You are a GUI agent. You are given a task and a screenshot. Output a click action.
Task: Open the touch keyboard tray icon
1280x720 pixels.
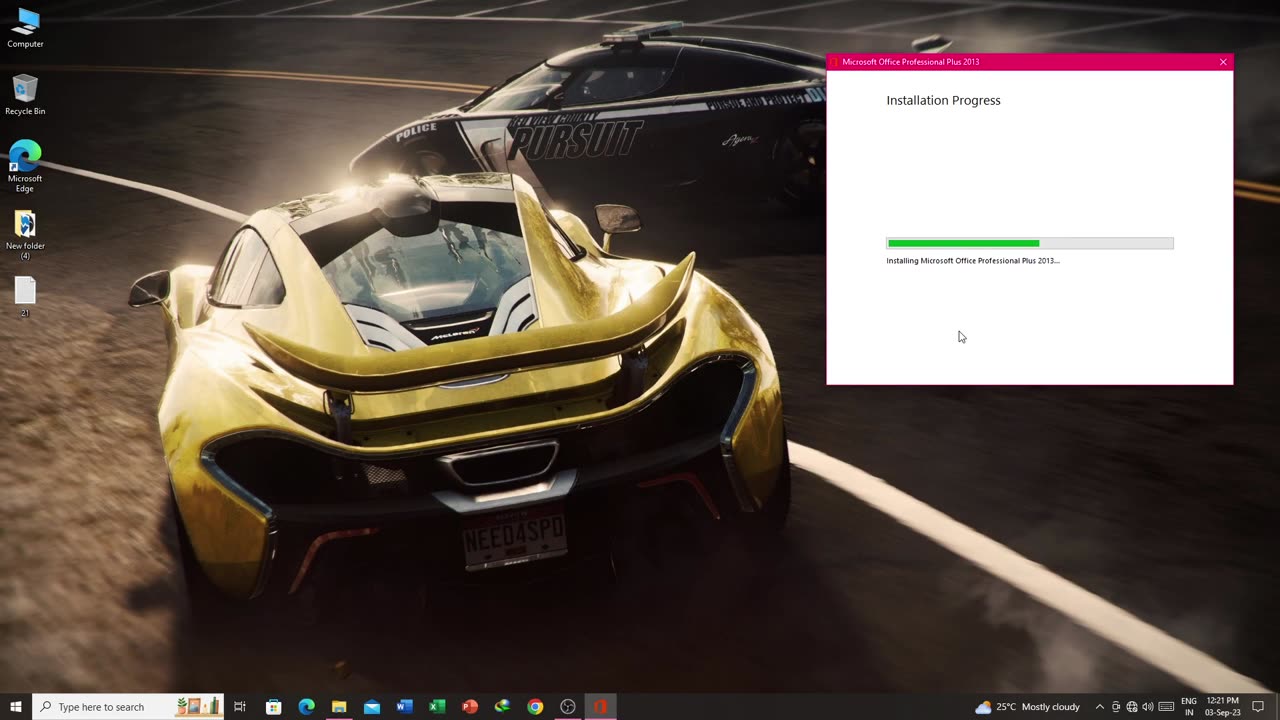(x=1166, y=707)
